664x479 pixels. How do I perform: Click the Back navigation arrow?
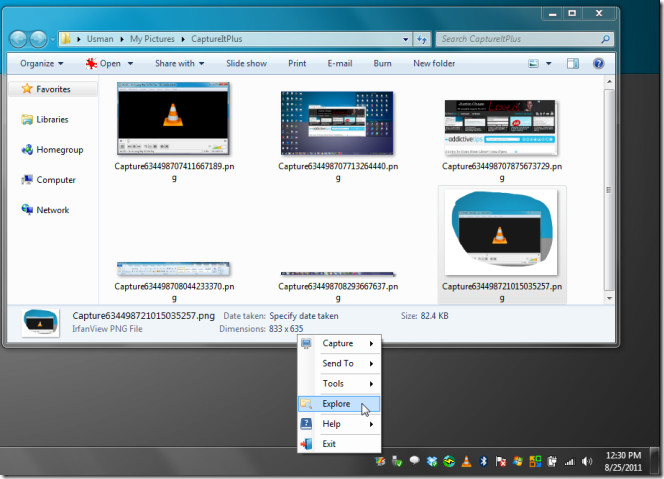pos(18,39)
